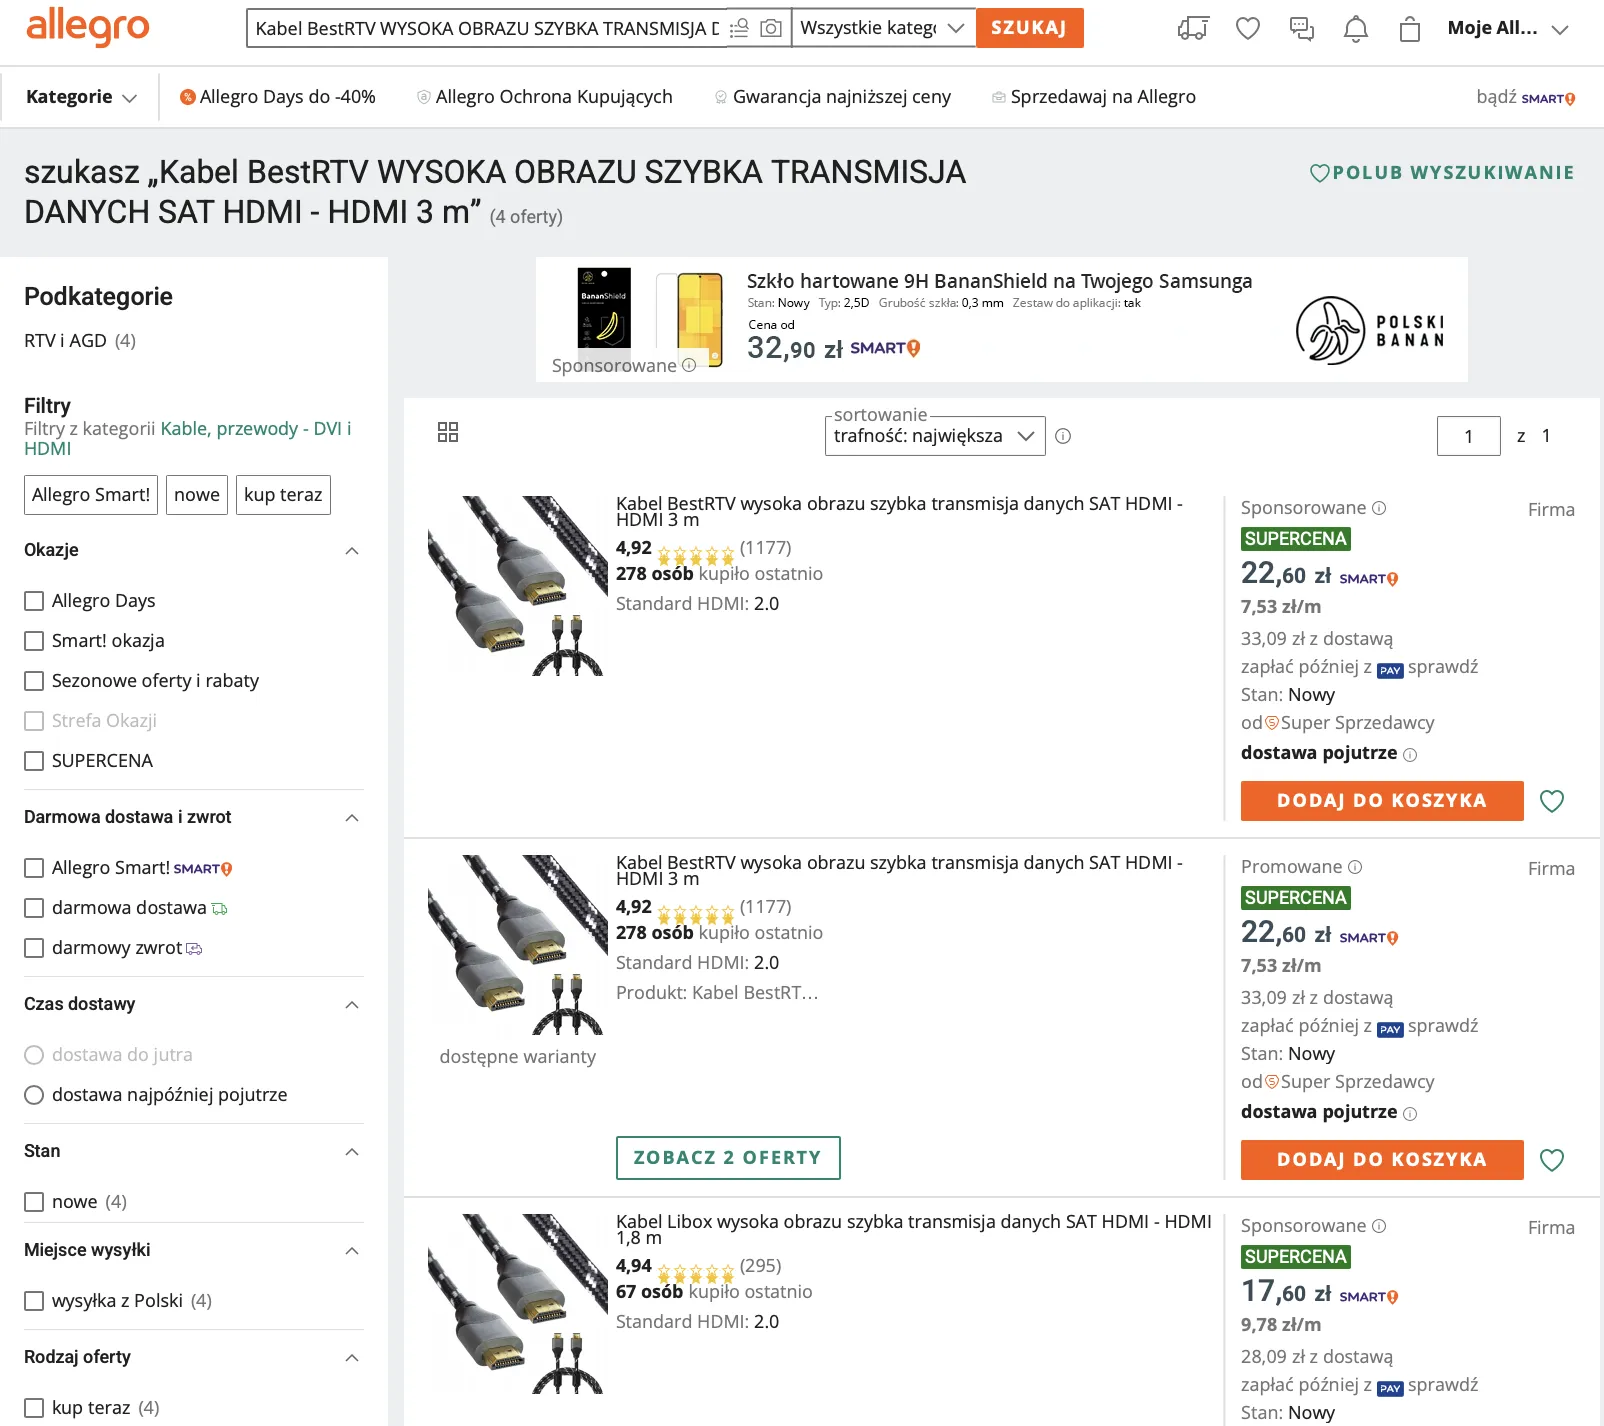The width and height of the screenshot is (1604, 1426).
Task: Scan a barcode using the barcode icon
Action: pyautogui.click(x=738, y=28)
